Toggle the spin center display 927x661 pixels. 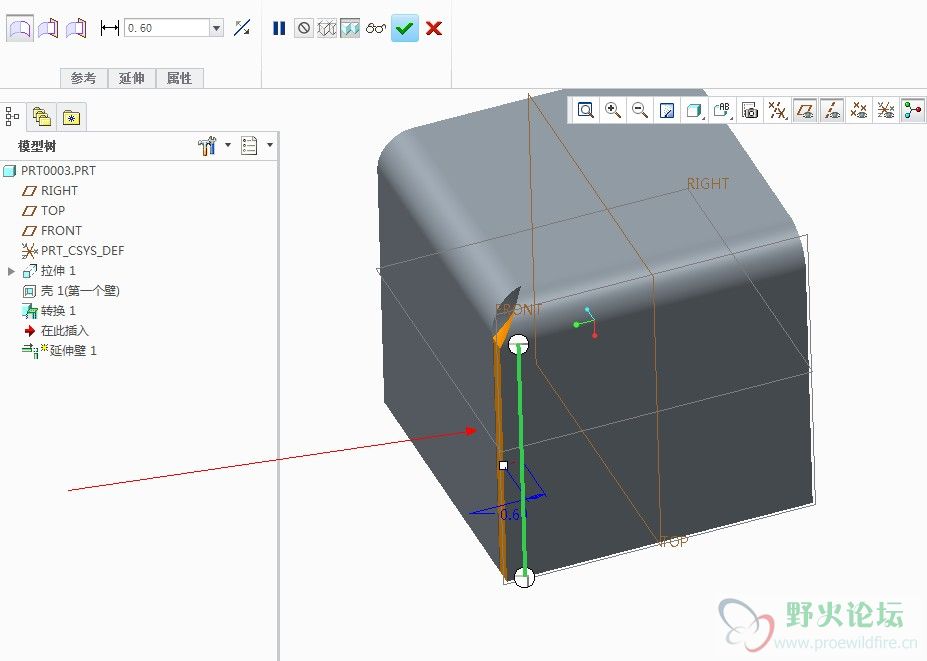click(913, 111)
